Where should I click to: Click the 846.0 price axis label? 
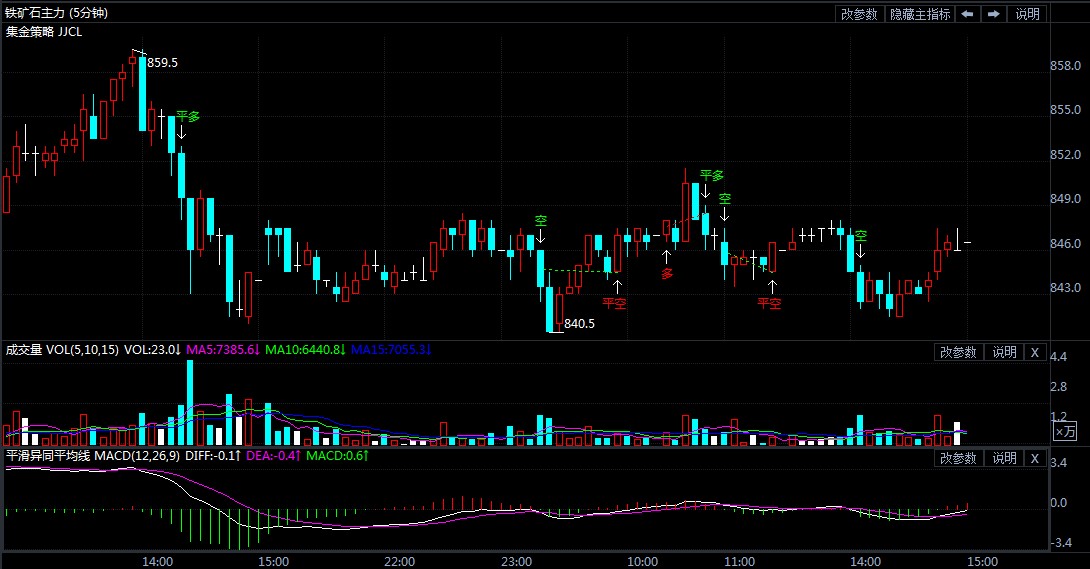[1065, 243]
